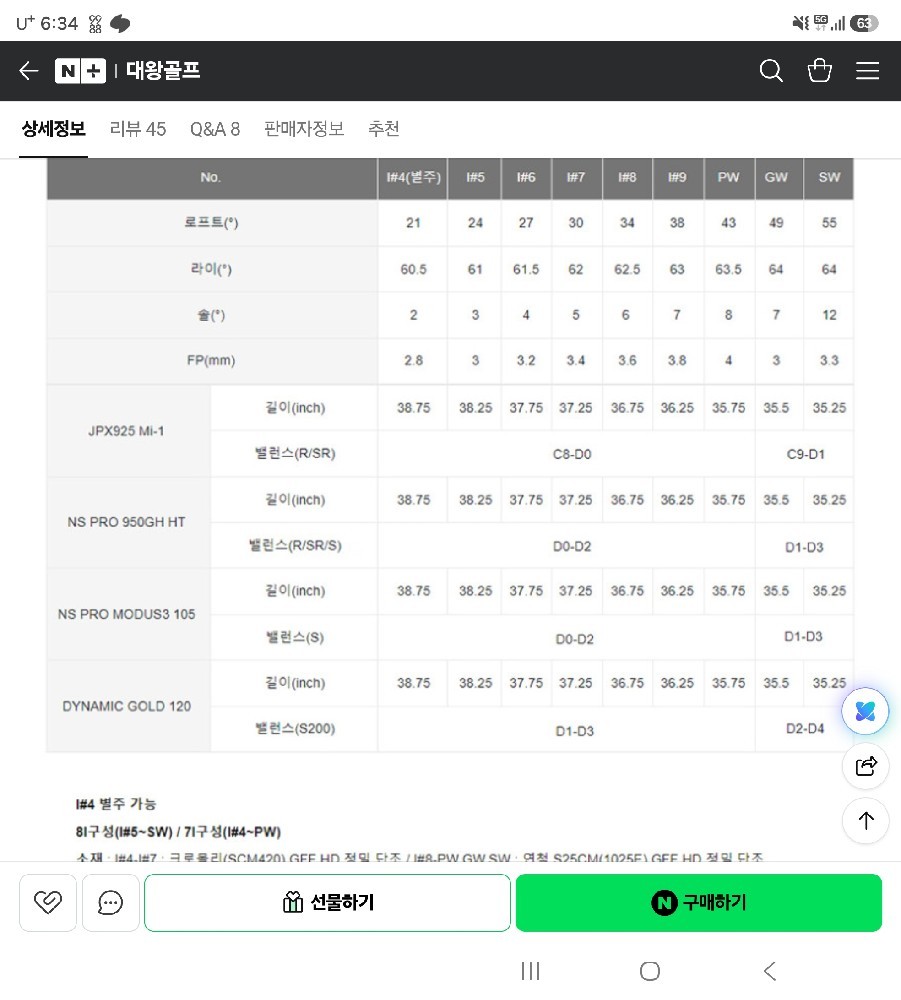Switch to the Q&A 8 tab
The image size is (901, 1000).
pos(215,129)
